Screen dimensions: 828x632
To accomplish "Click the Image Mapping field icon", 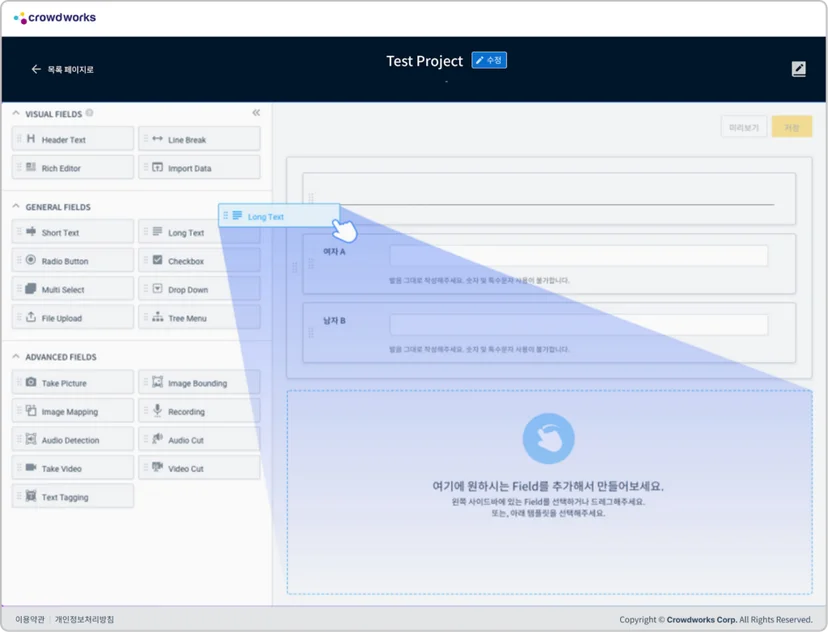I will pos(31,411).
